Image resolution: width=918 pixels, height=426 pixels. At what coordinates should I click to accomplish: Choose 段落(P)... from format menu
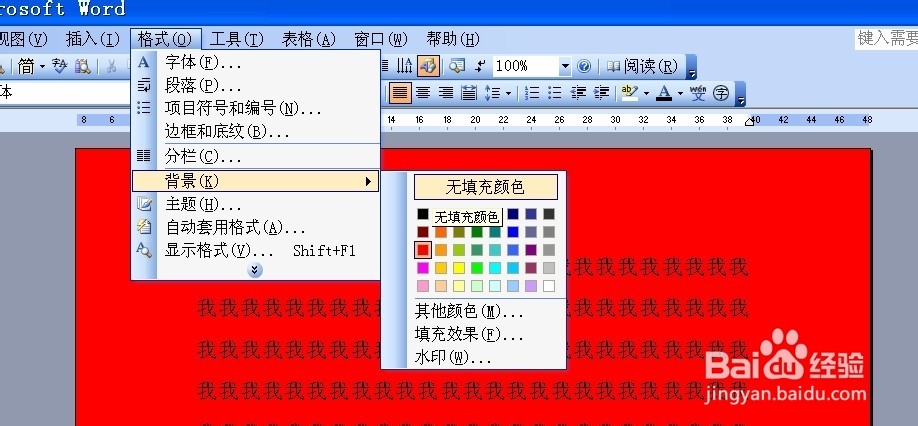point(255,85)
